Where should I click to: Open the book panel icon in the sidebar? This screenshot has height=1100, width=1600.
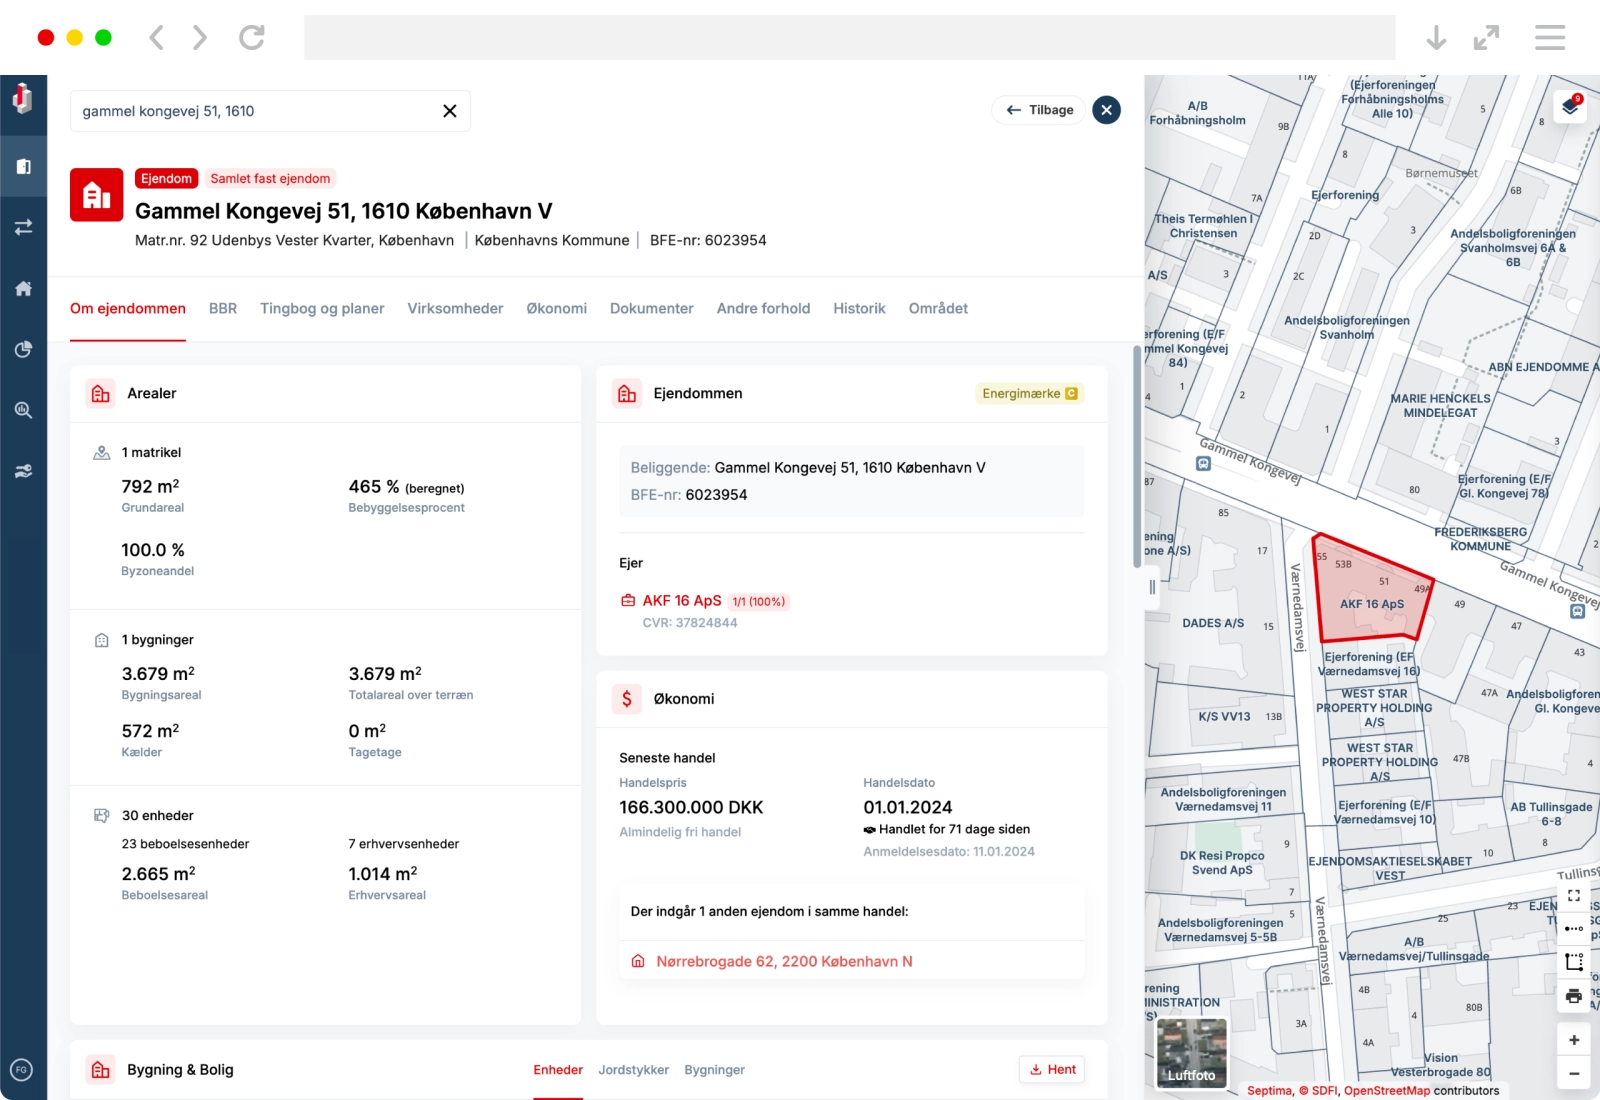point(24,166)
